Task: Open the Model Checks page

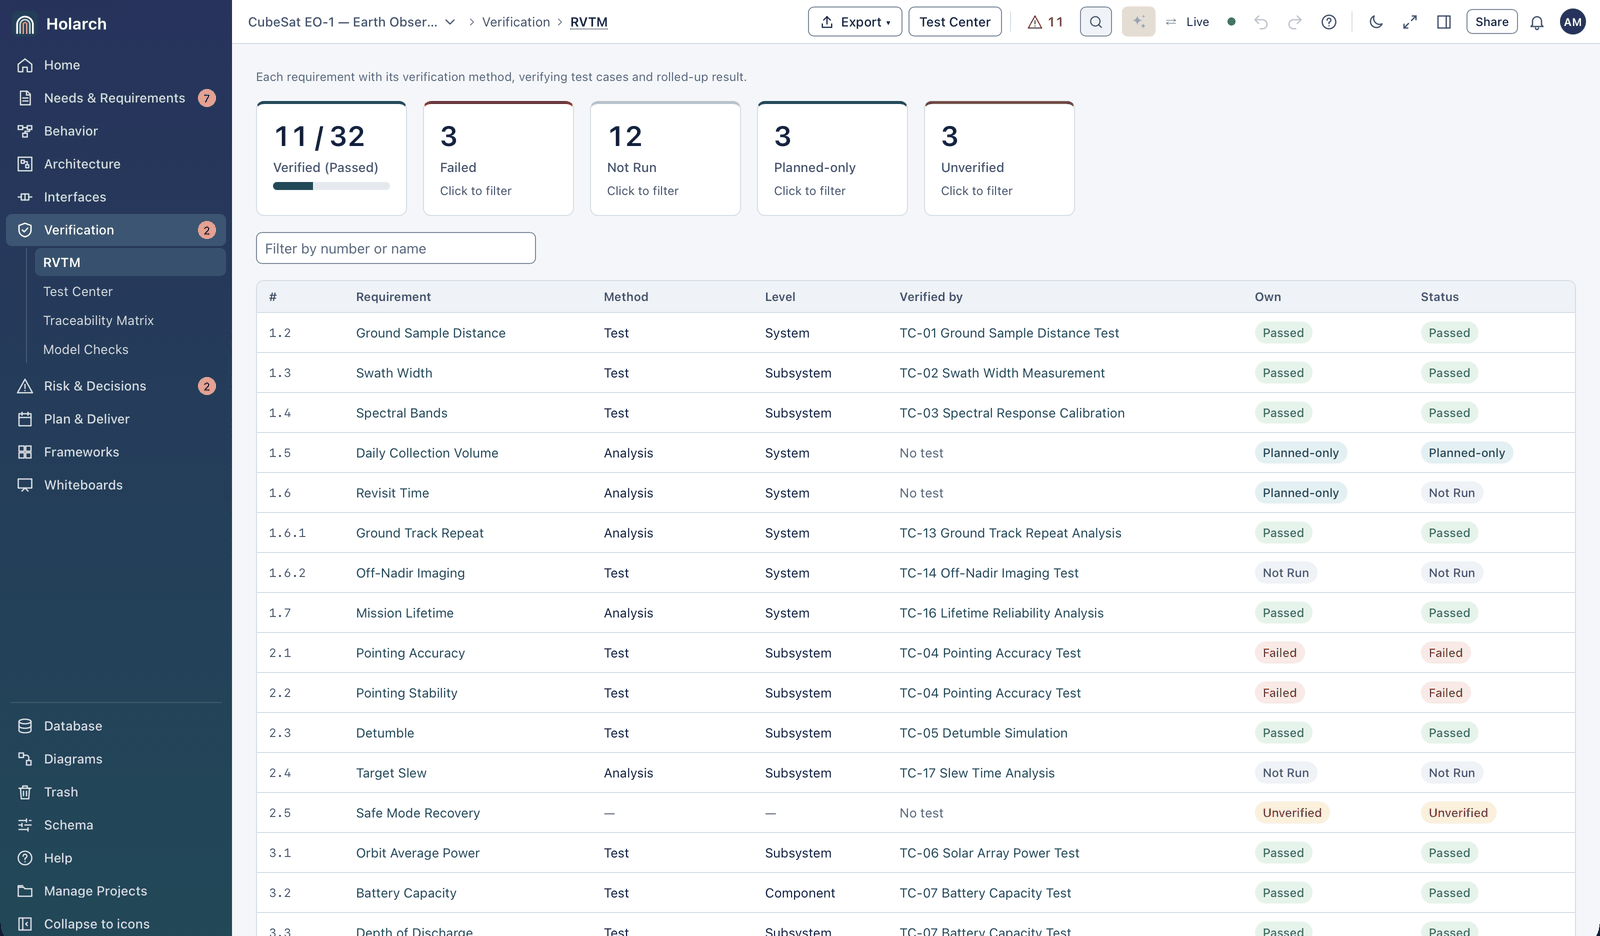Action: (130, 349)
